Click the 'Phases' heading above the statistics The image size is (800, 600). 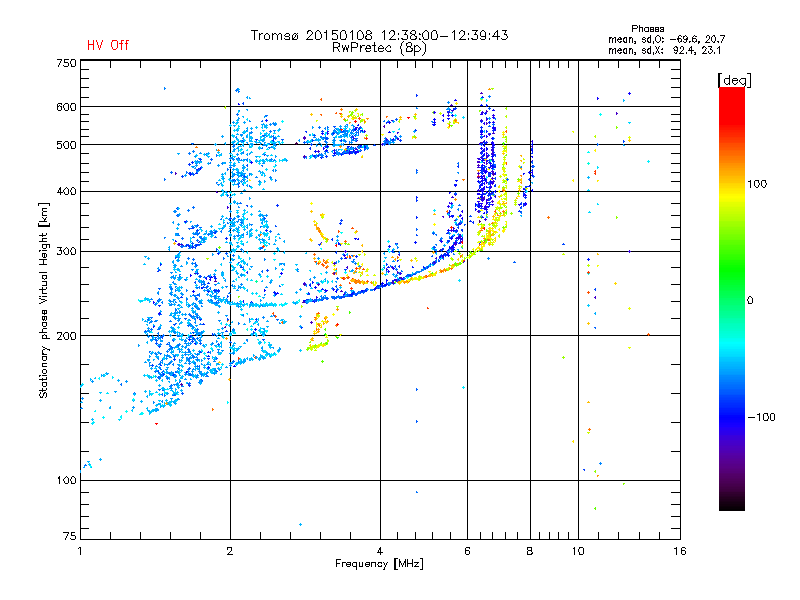point(647,29)
